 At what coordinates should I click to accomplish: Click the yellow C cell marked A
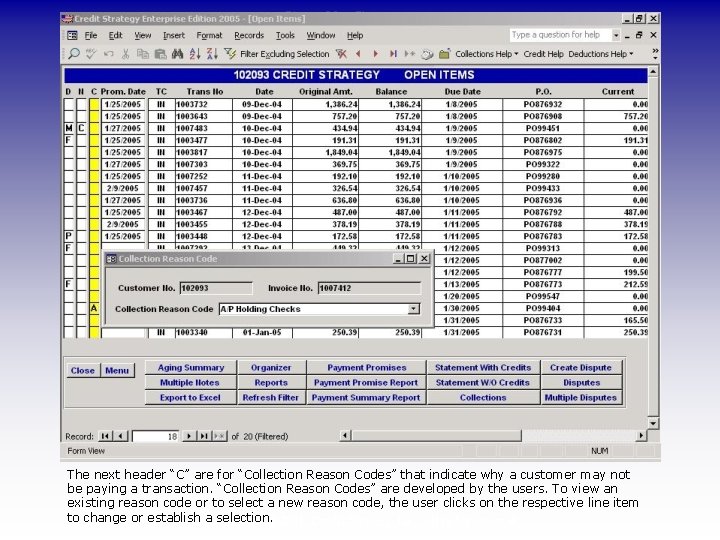coord(94,308)
